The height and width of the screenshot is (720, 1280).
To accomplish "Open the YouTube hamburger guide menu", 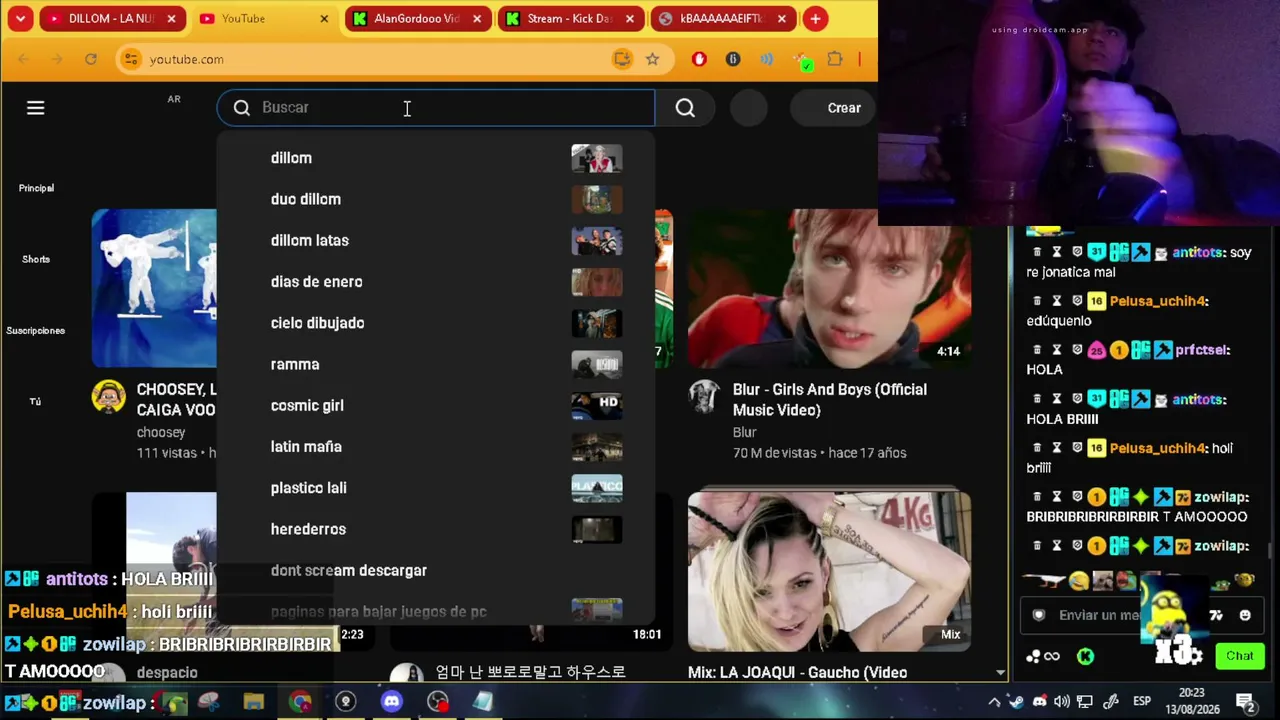I will [x=36, y=108].
